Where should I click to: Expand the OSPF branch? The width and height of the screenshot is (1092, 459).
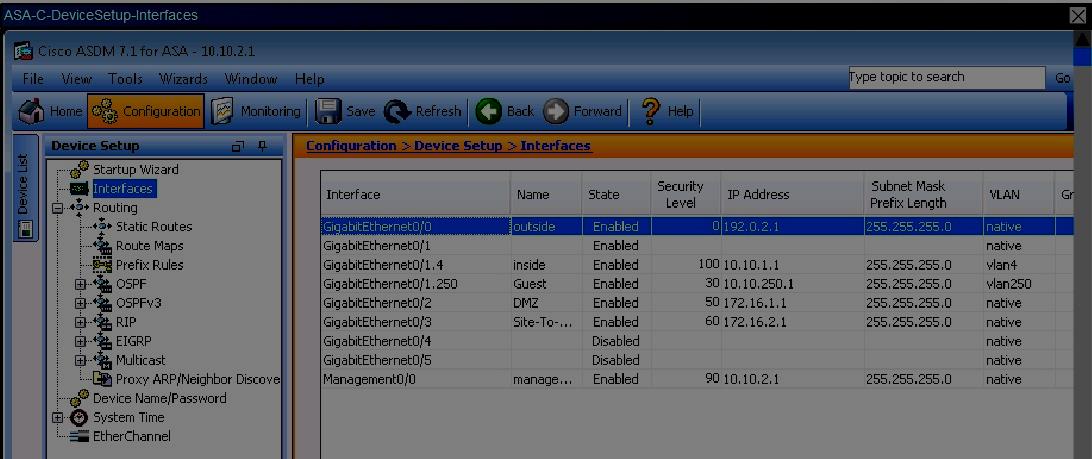pos(80,284)
